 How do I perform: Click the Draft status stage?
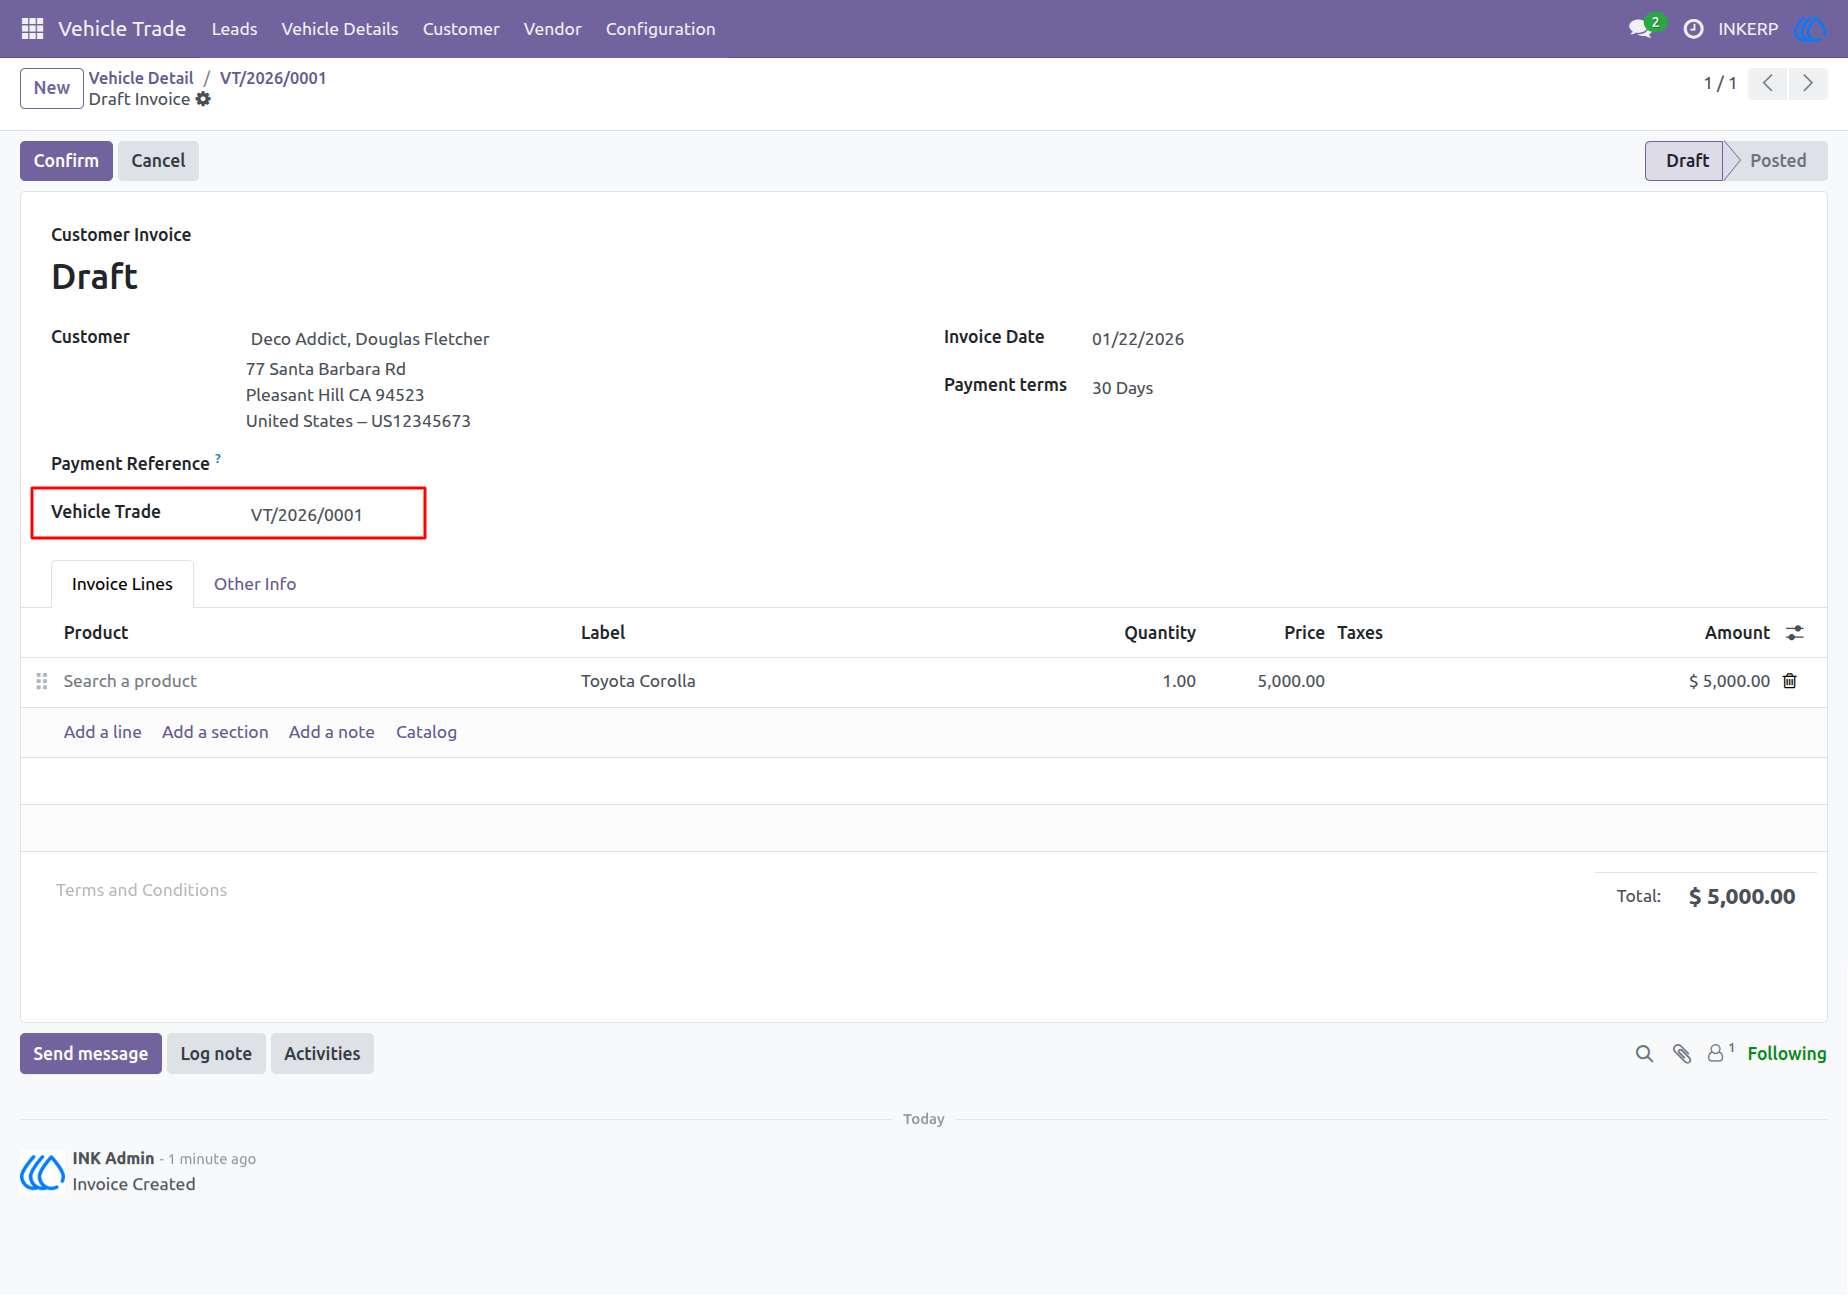[1686, 161]
